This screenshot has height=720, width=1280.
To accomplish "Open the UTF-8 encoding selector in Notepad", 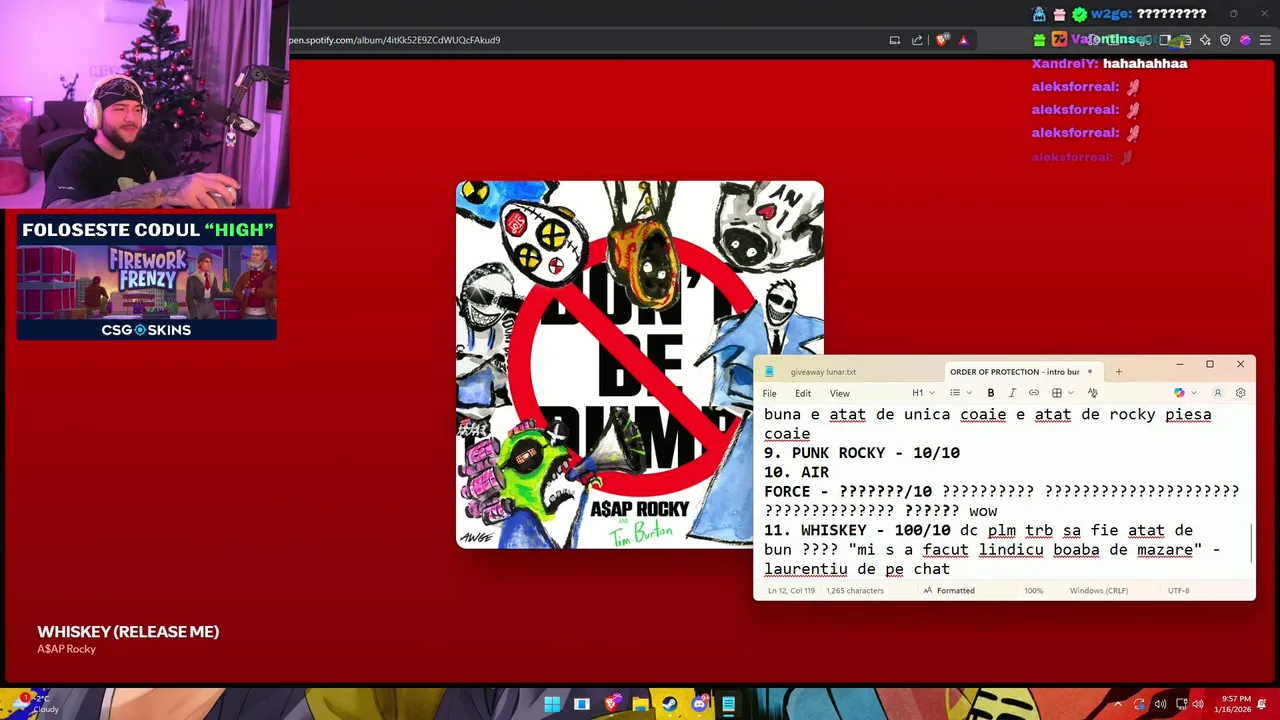I will click(1178, 591).
